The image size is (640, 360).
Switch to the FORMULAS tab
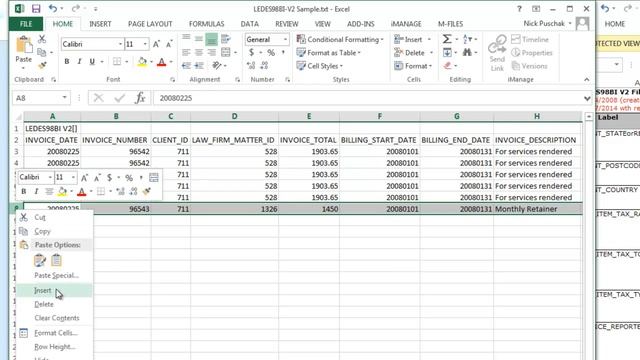pos(207,24)
